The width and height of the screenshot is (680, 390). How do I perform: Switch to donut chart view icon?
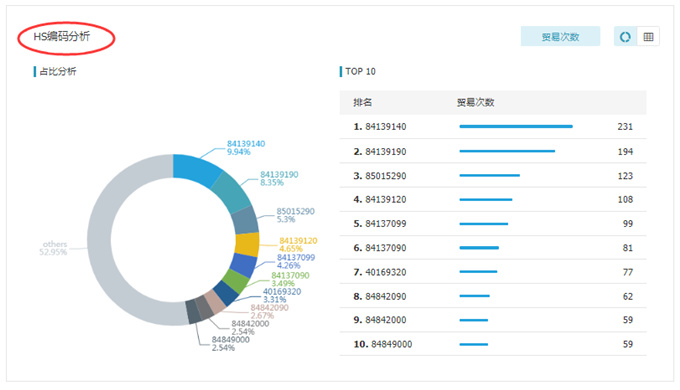point(625,37)
